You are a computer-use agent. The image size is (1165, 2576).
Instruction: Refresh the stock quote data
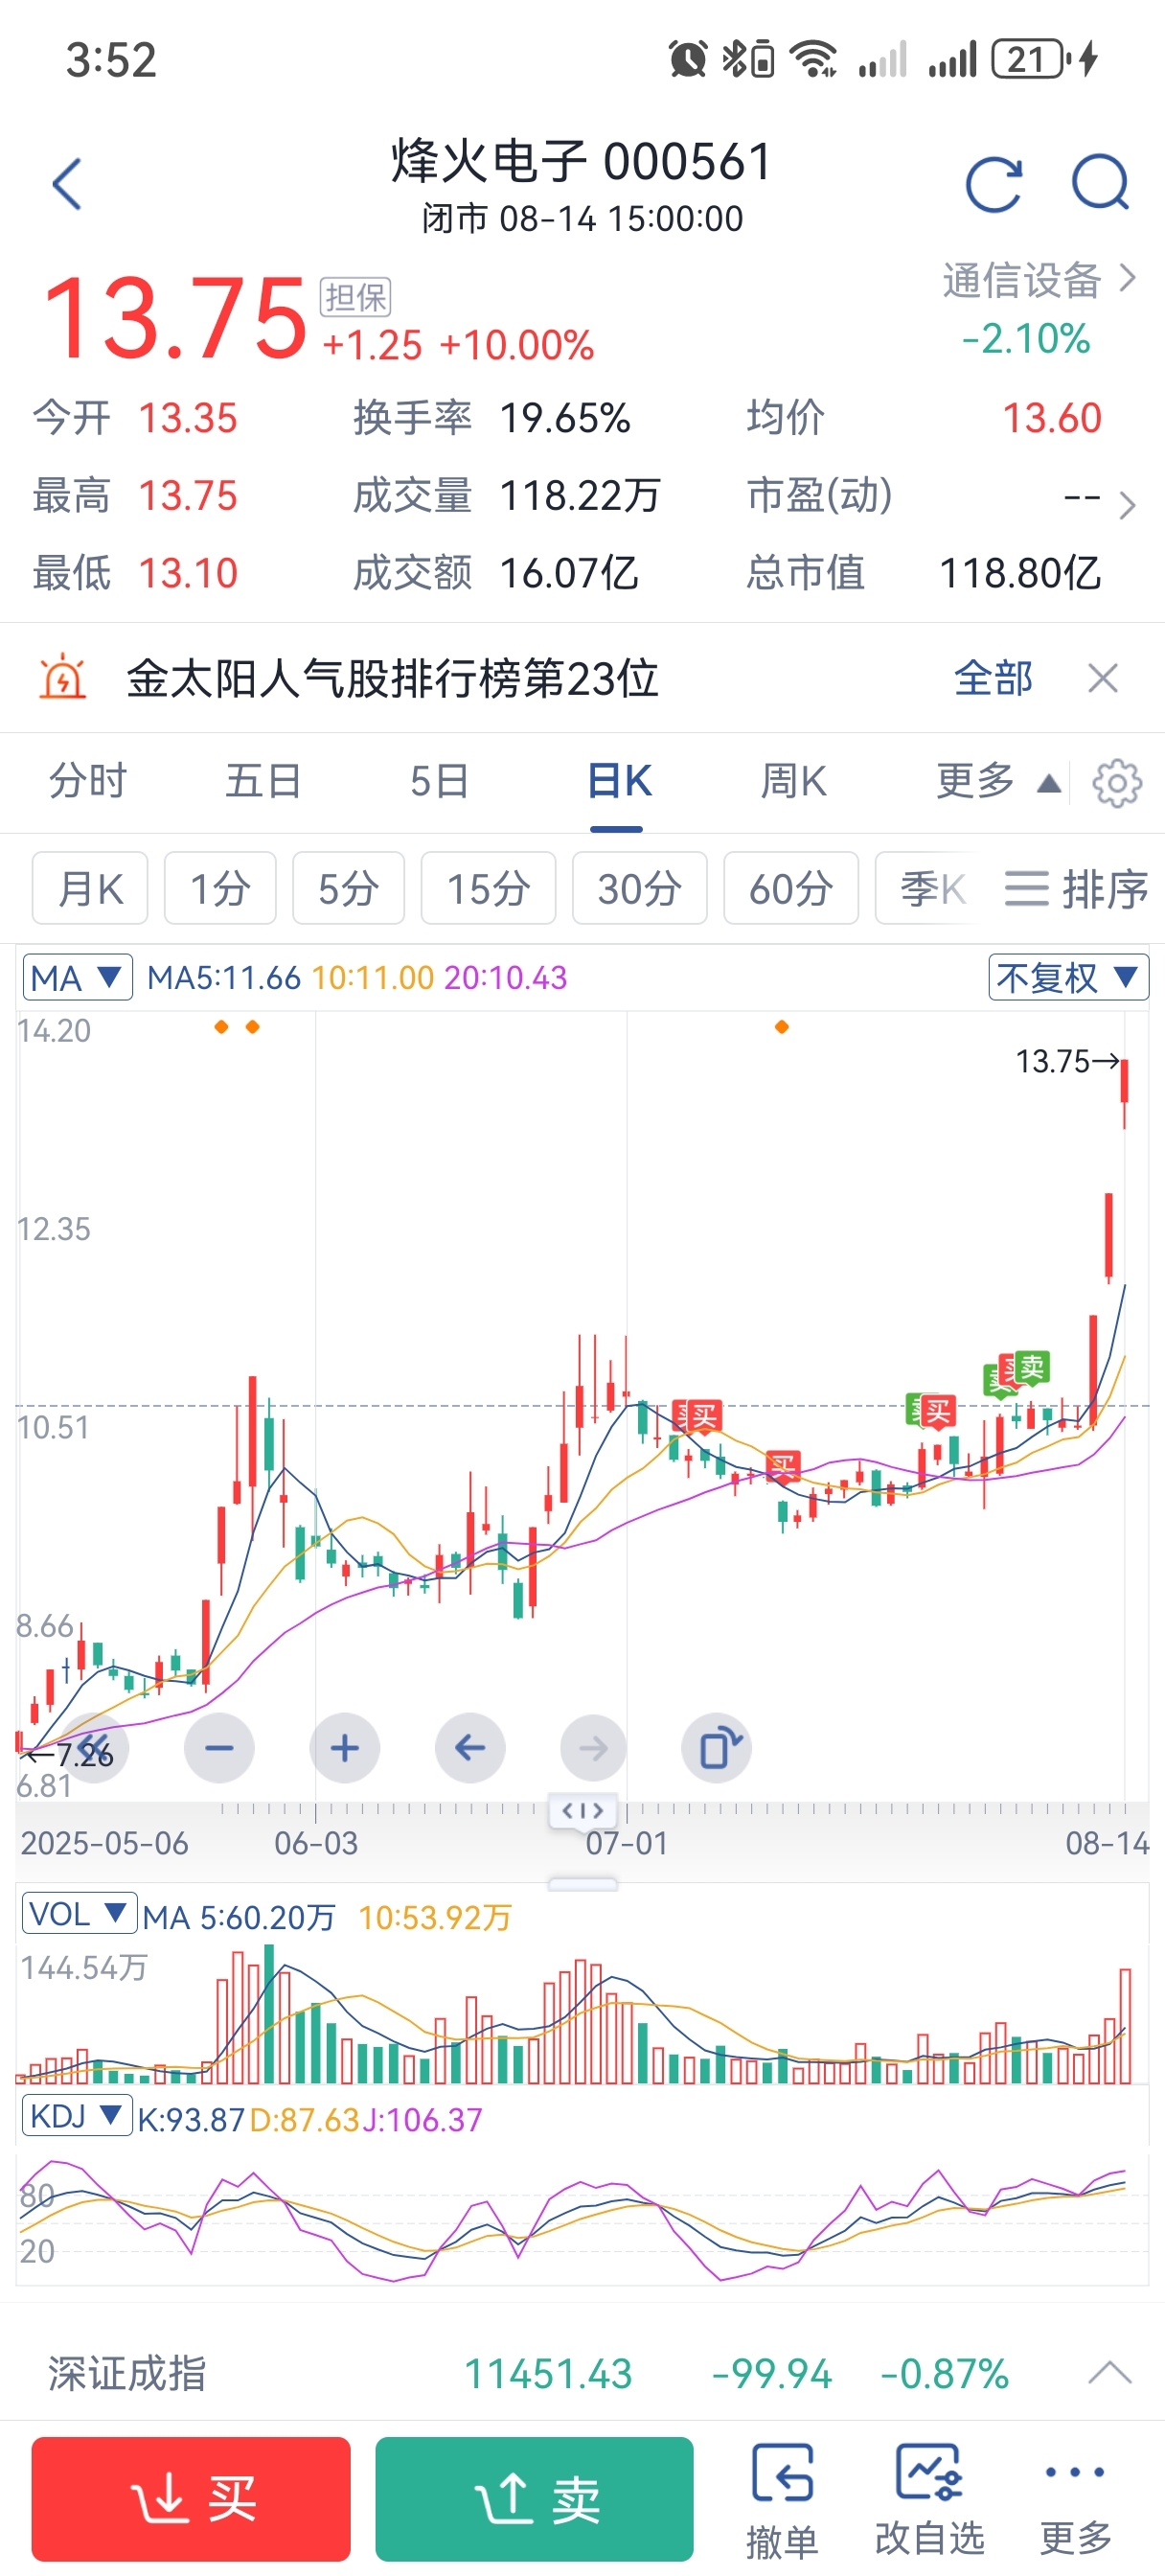point(993,184)
